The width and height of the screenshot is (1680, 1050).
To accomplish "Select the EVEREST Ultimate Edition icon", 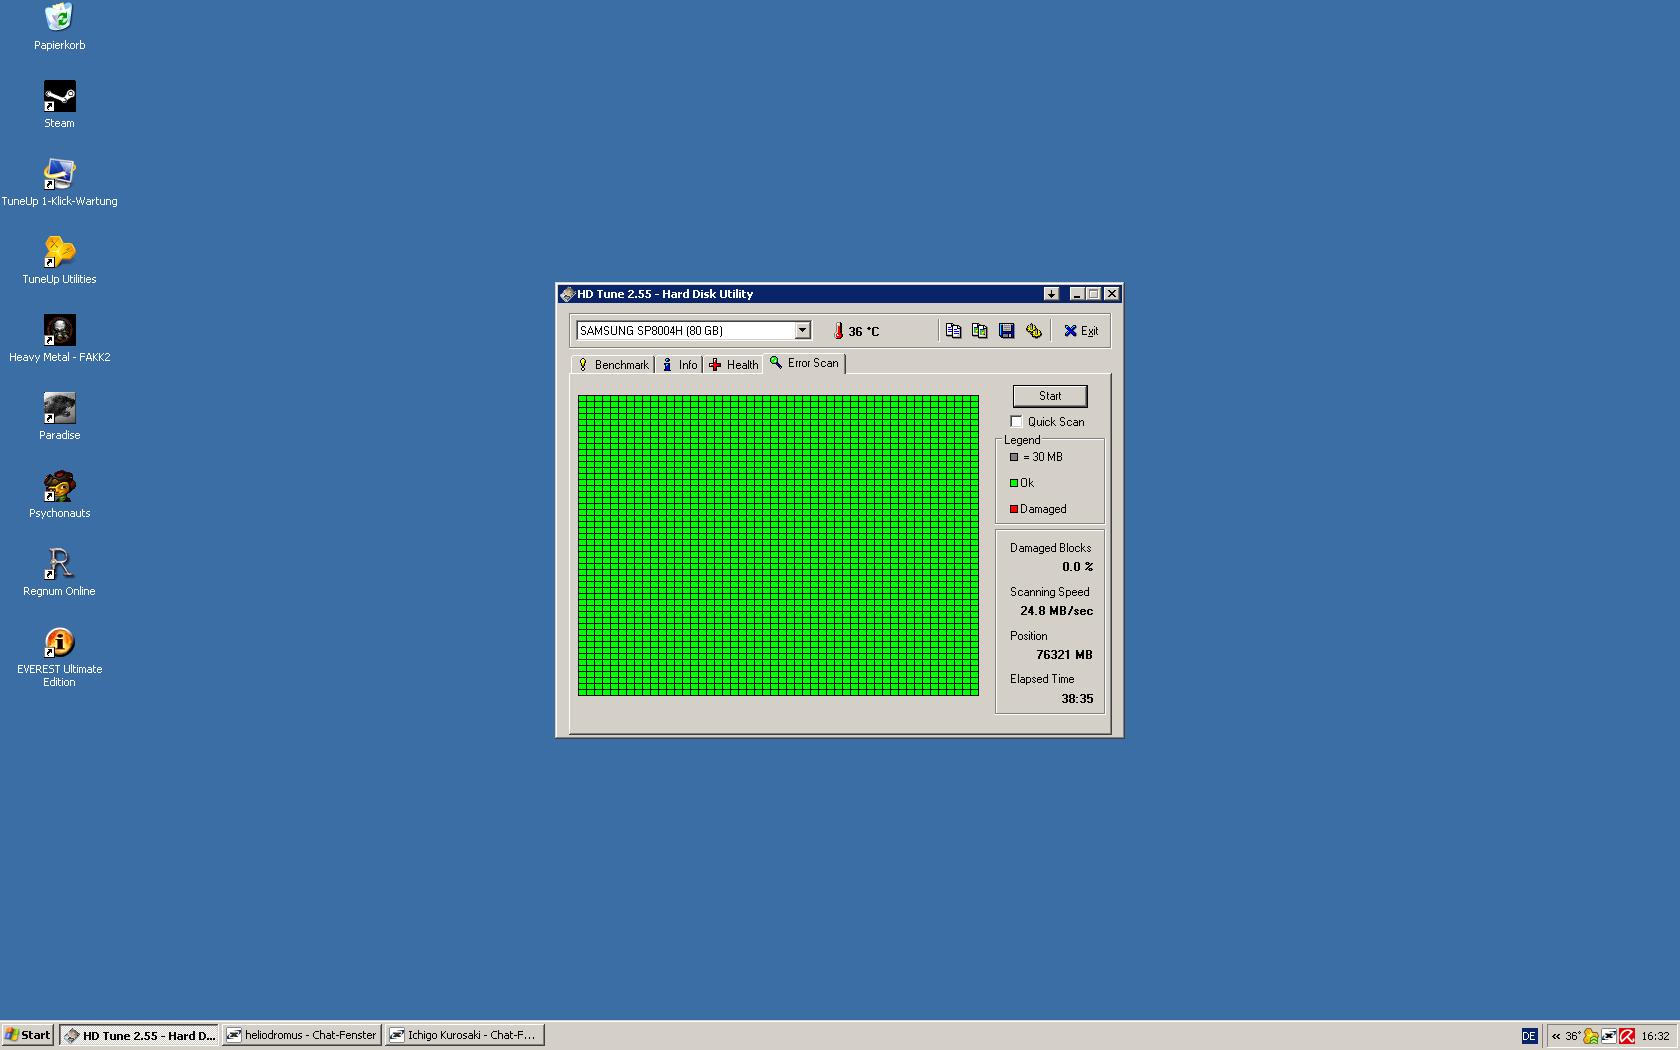I will pyautogui.click(x=59, y=657).
